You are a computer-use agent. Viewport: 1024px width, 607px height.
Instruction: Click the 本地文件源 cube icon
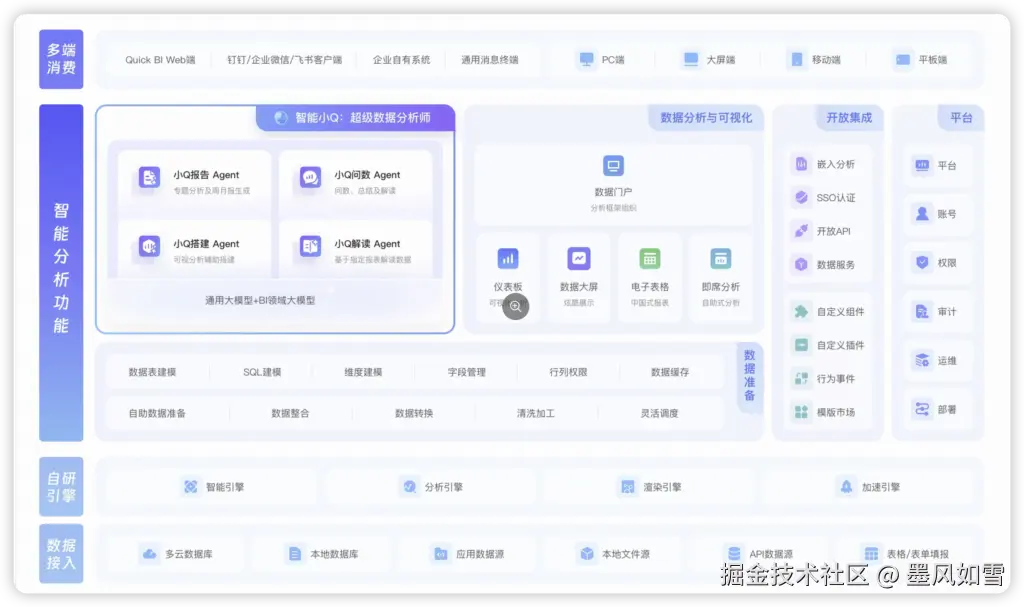tap(587, 554)
